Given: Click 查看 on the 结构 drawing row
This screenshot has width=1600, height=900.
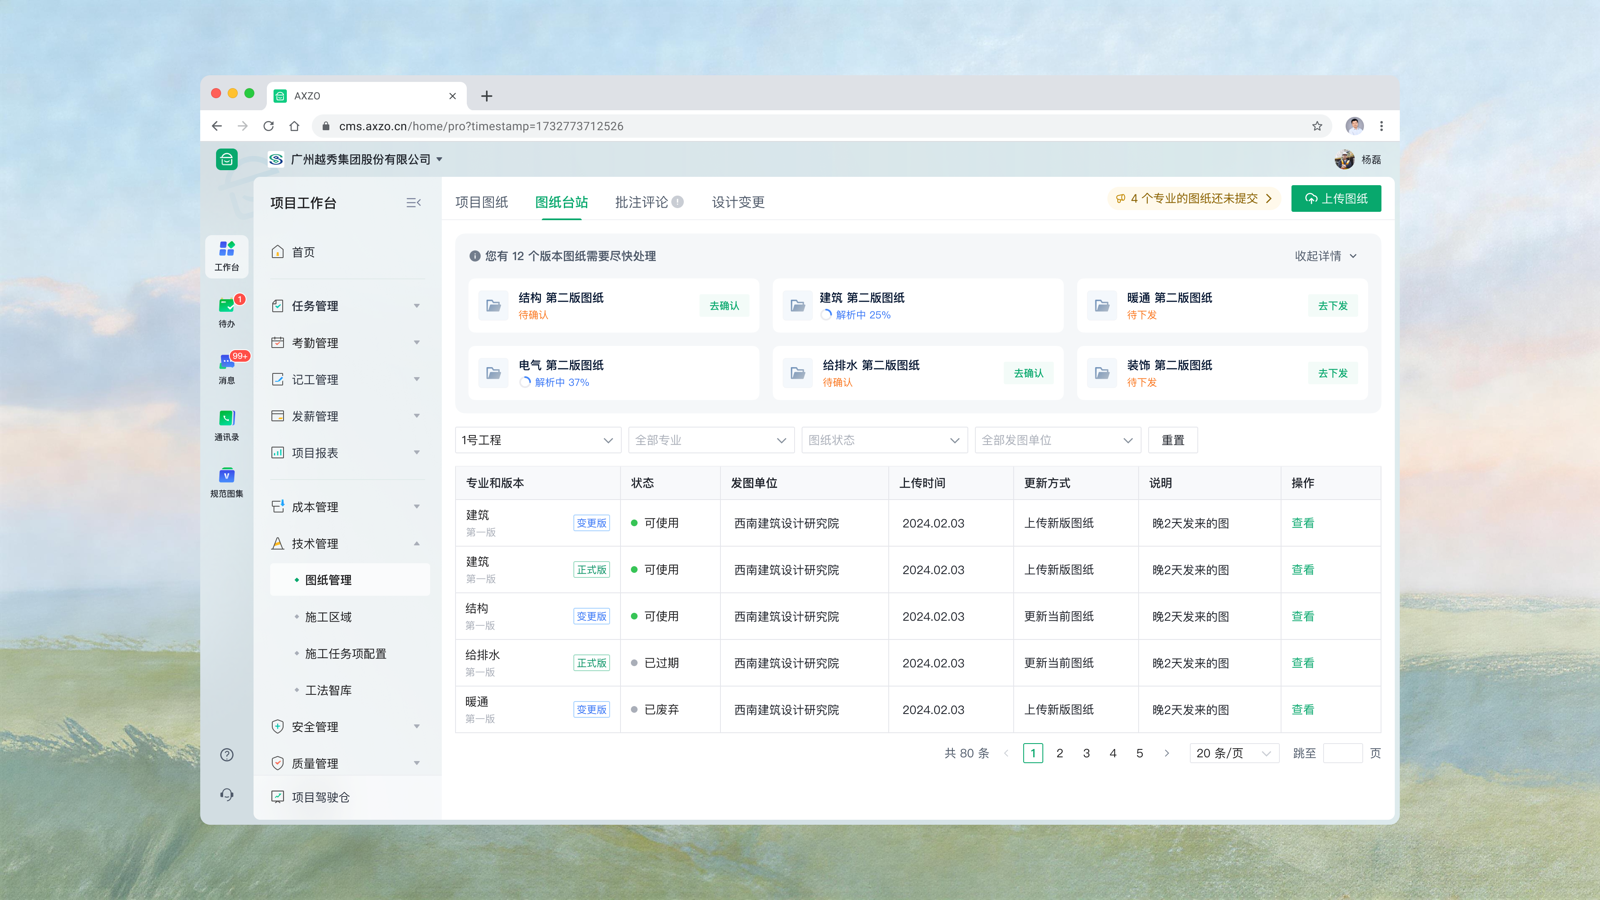Looking at the screenshot, I should point(1302,616).
